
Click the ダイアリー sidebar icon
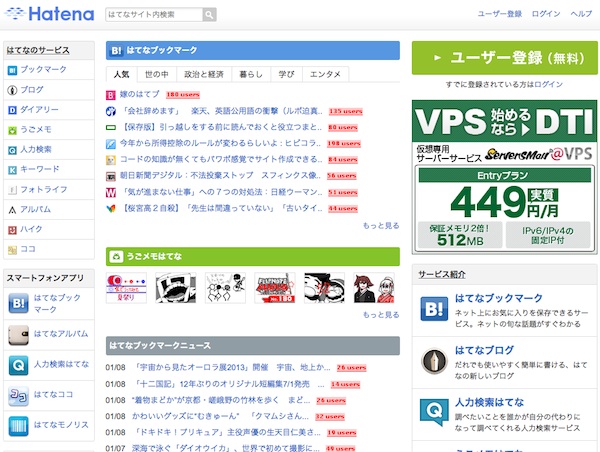(x=12, y=110)
